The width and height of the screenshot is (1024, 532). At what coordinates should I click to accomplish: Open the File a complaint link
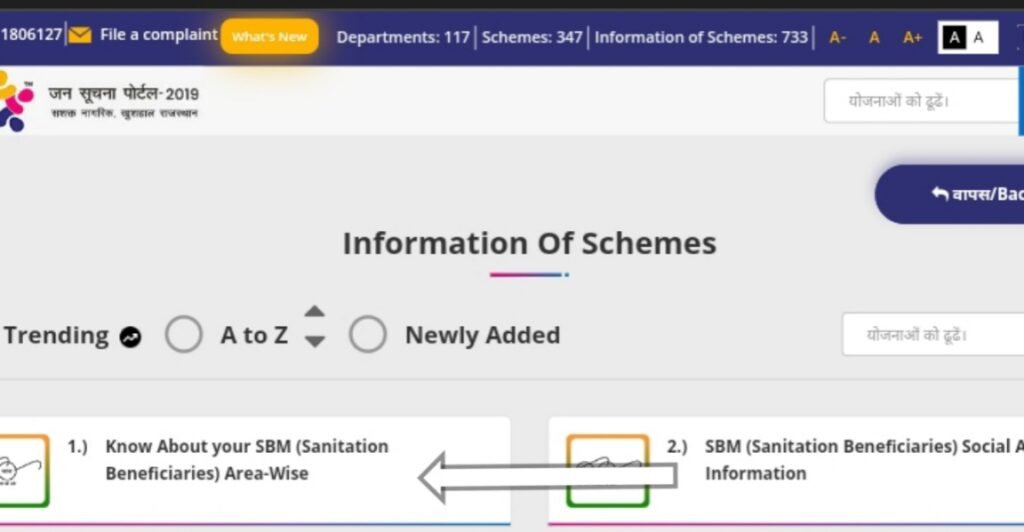(158, 35)
